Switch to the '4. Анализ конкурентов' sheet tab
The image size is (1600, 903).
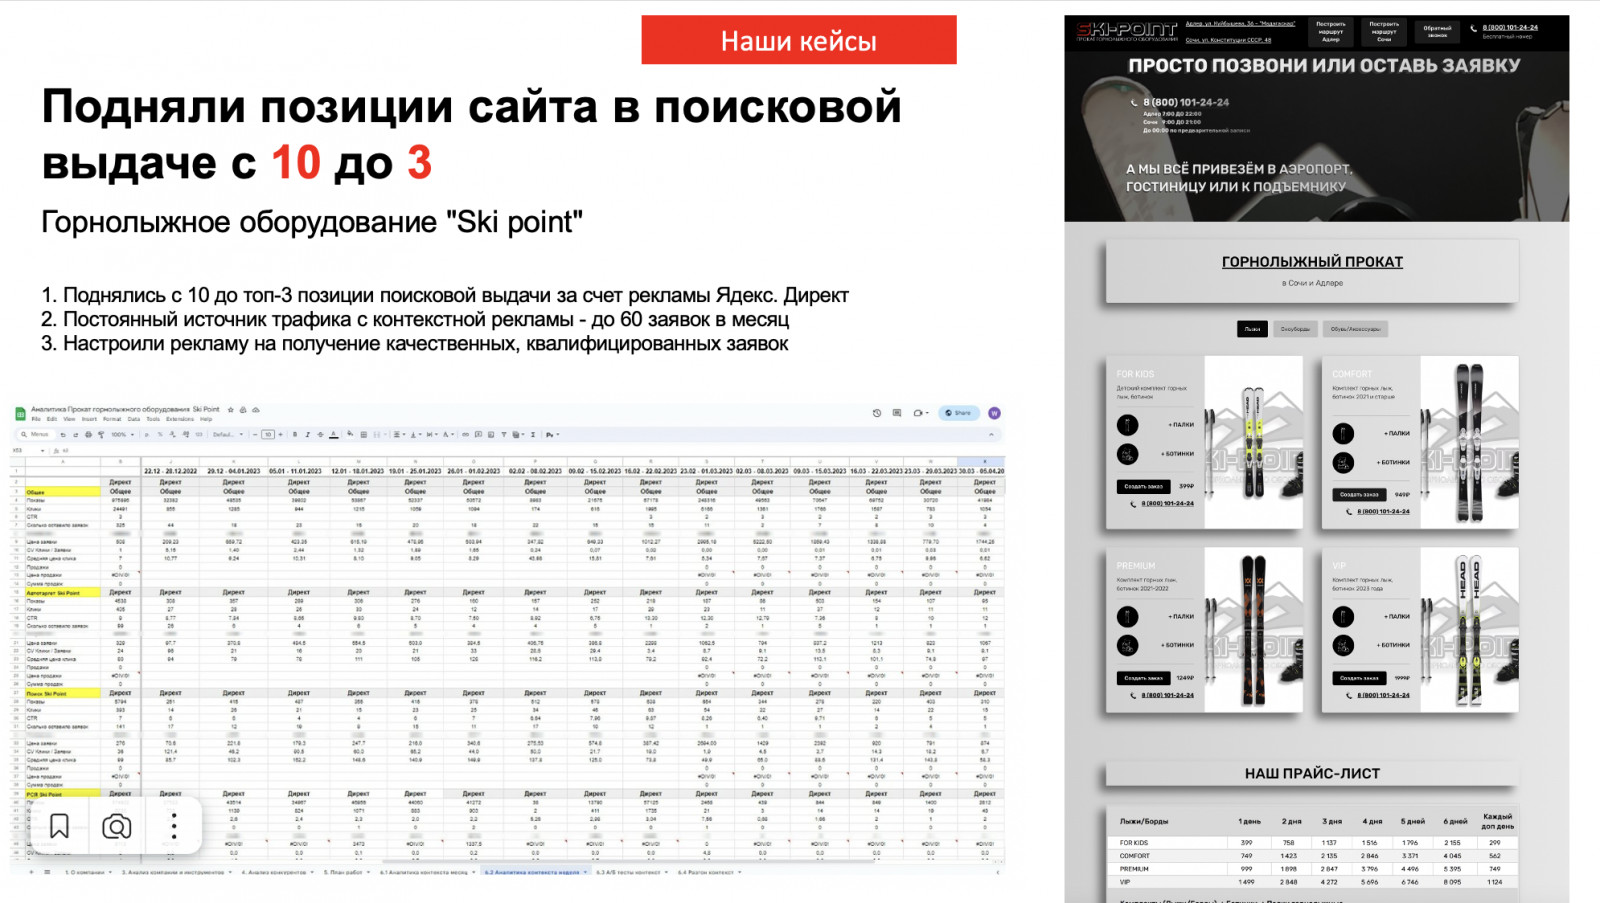[278, 872]
